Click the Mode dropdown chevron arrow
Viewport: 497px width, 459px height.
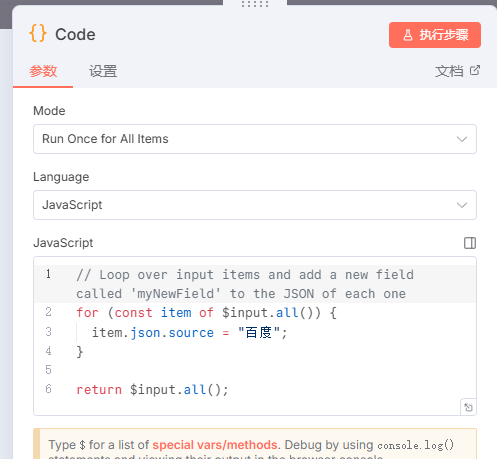coord(462,139)
